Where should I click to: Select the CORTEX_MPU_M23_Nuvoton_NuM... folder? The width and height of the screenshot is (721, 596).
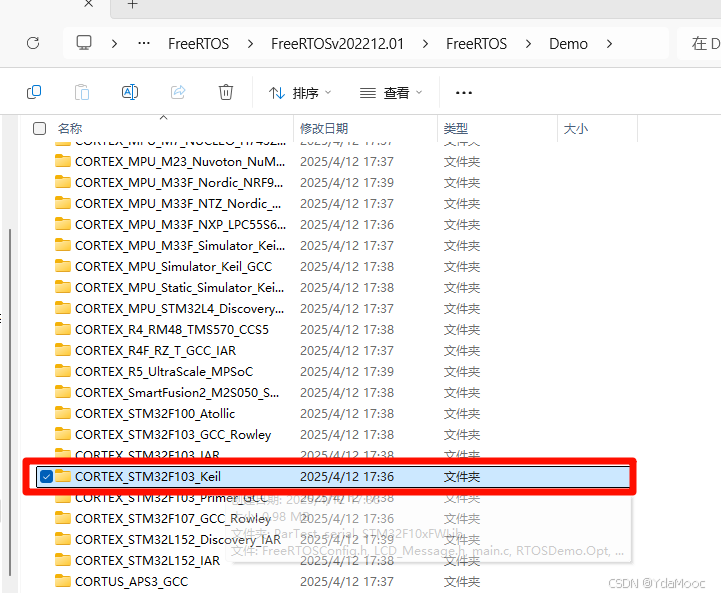180,162
